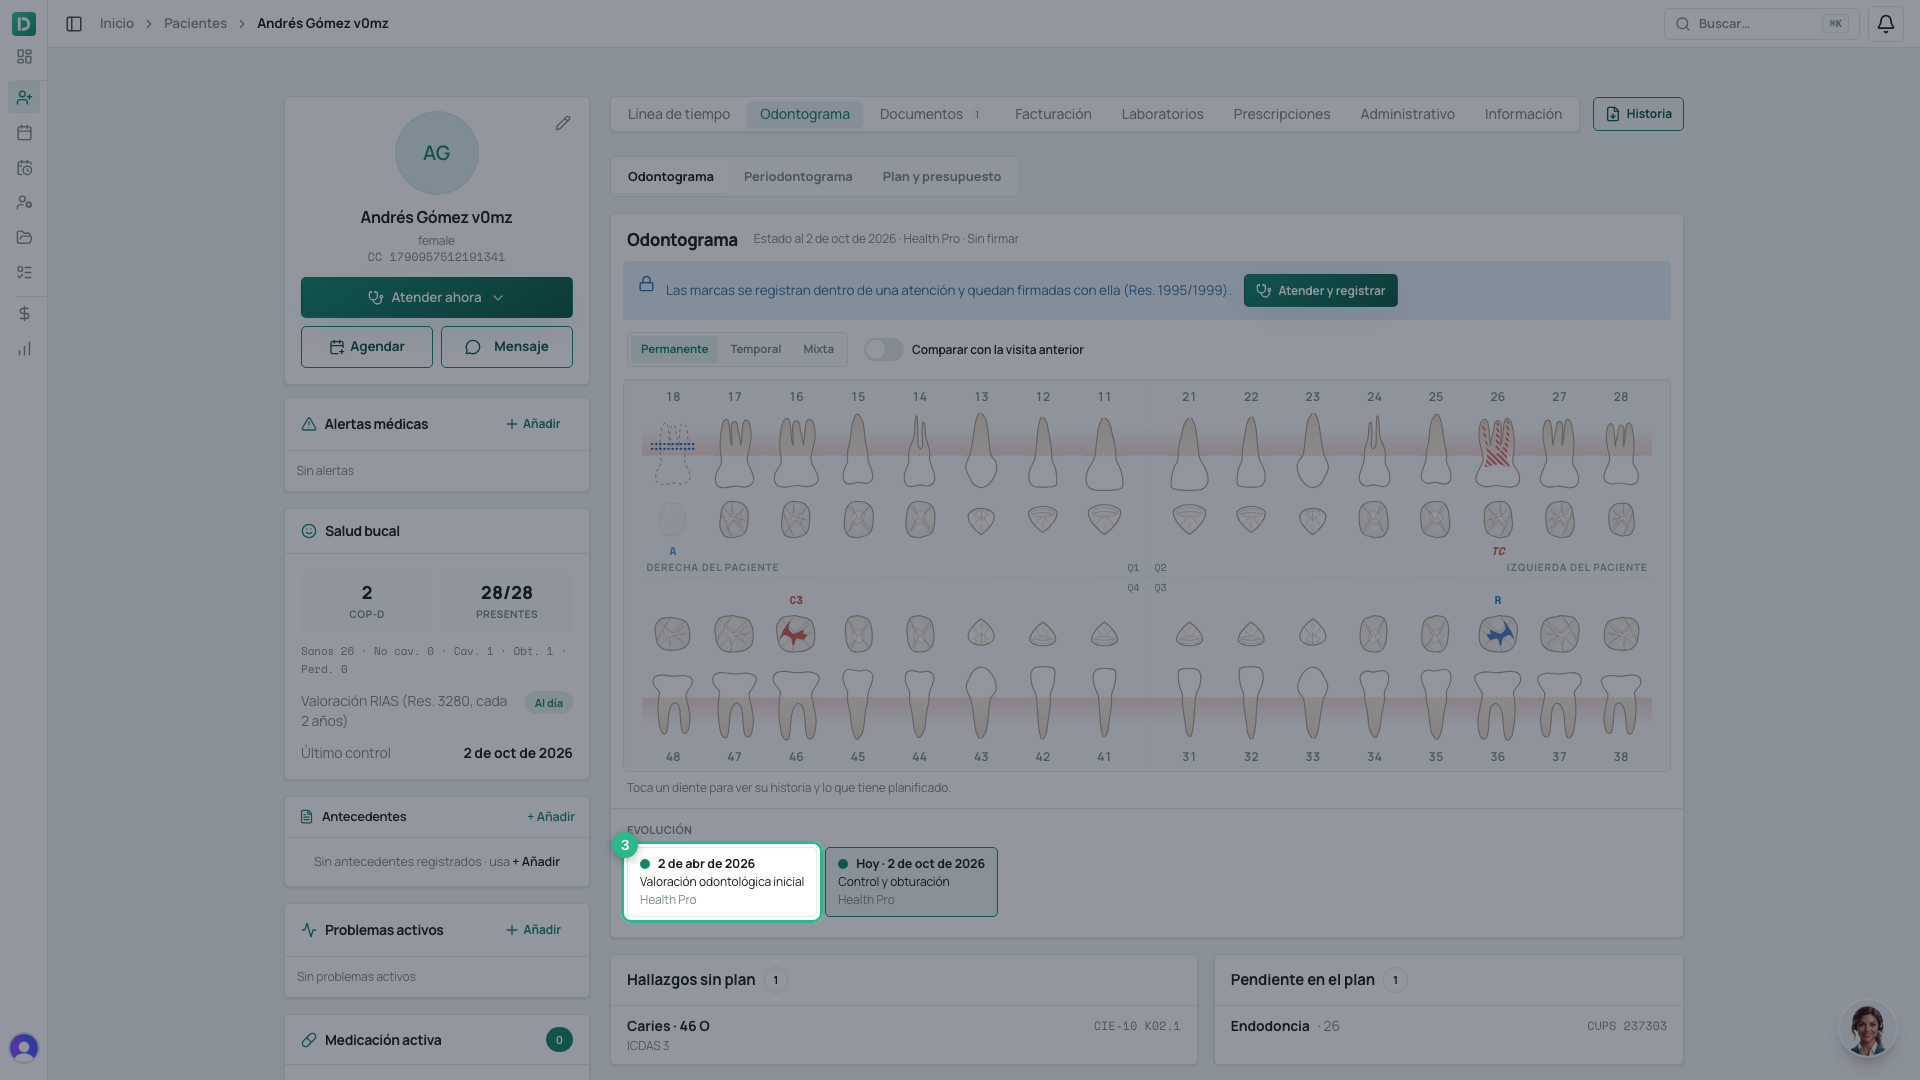Screen dimensions: 1920x1080
Task: Open the calendar icon in left sidebar
Action: (x=24, y=132)
